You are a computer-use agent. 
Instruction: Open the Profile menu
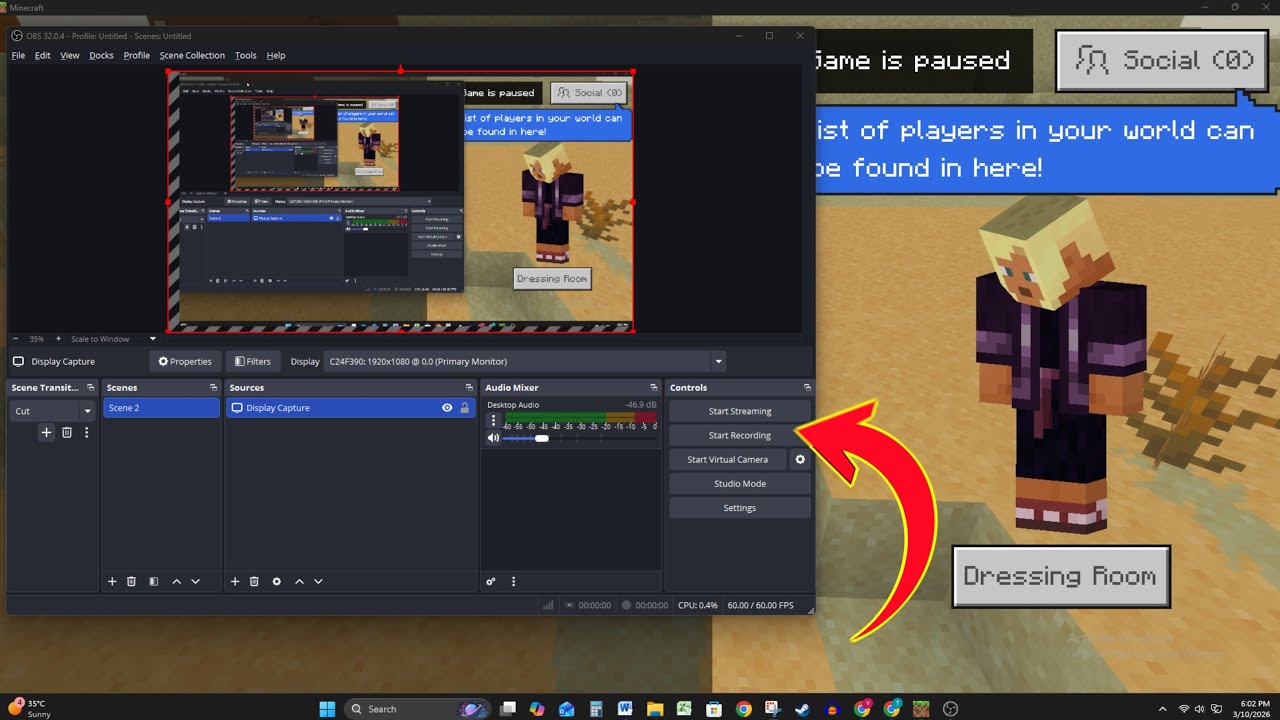136,56
